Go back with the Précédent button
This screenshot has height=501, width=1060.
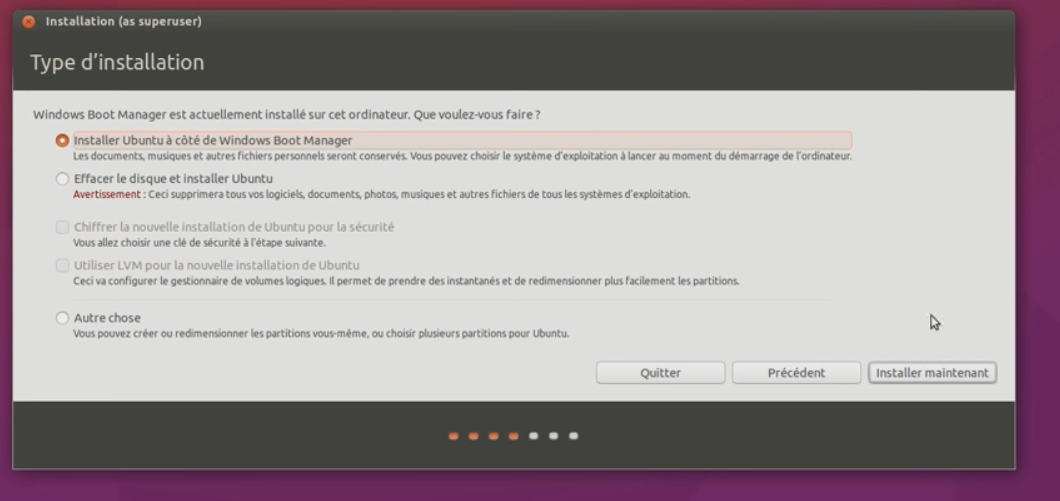pyautogui.click(x=796, y=373)
